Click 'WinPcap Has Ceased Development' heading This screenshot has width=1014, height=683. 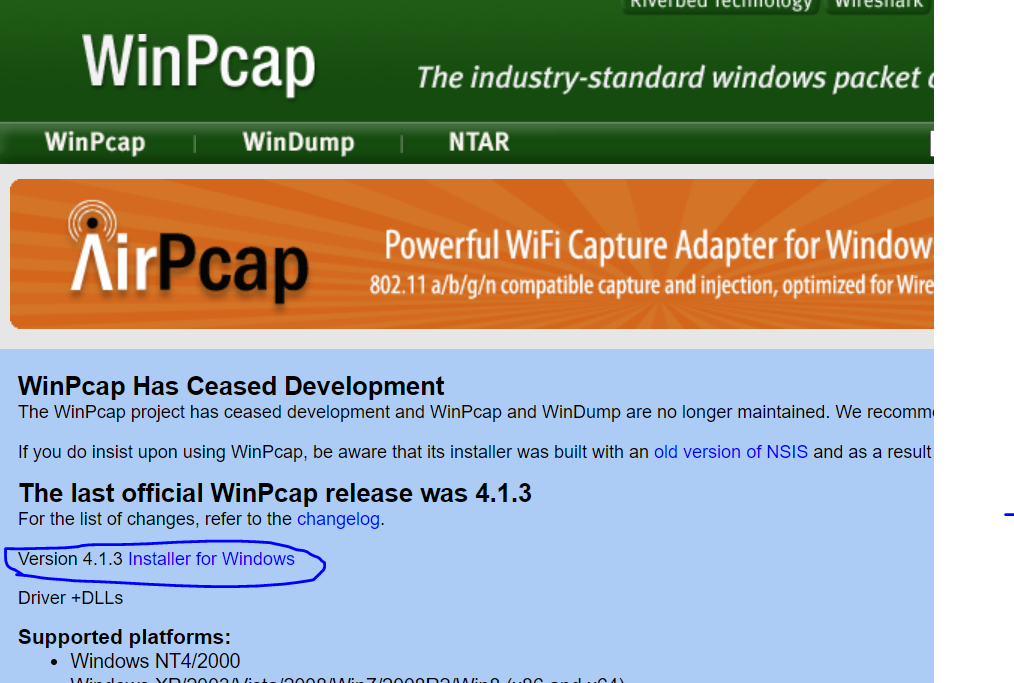pyautogui.click(x=231, y=386)
